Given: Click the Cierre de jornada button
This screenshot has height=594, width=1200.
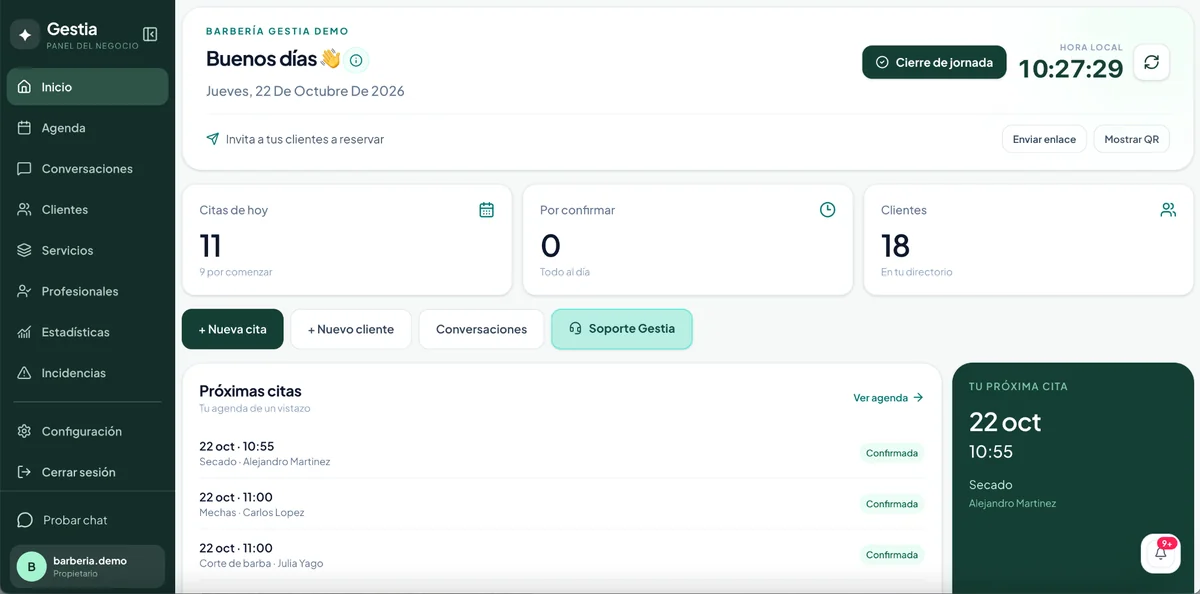Looking at the screenshot, I should 934,62.
